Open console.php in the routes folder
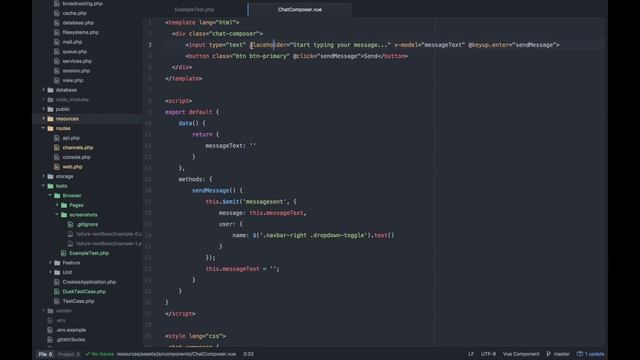 point(77,157)
